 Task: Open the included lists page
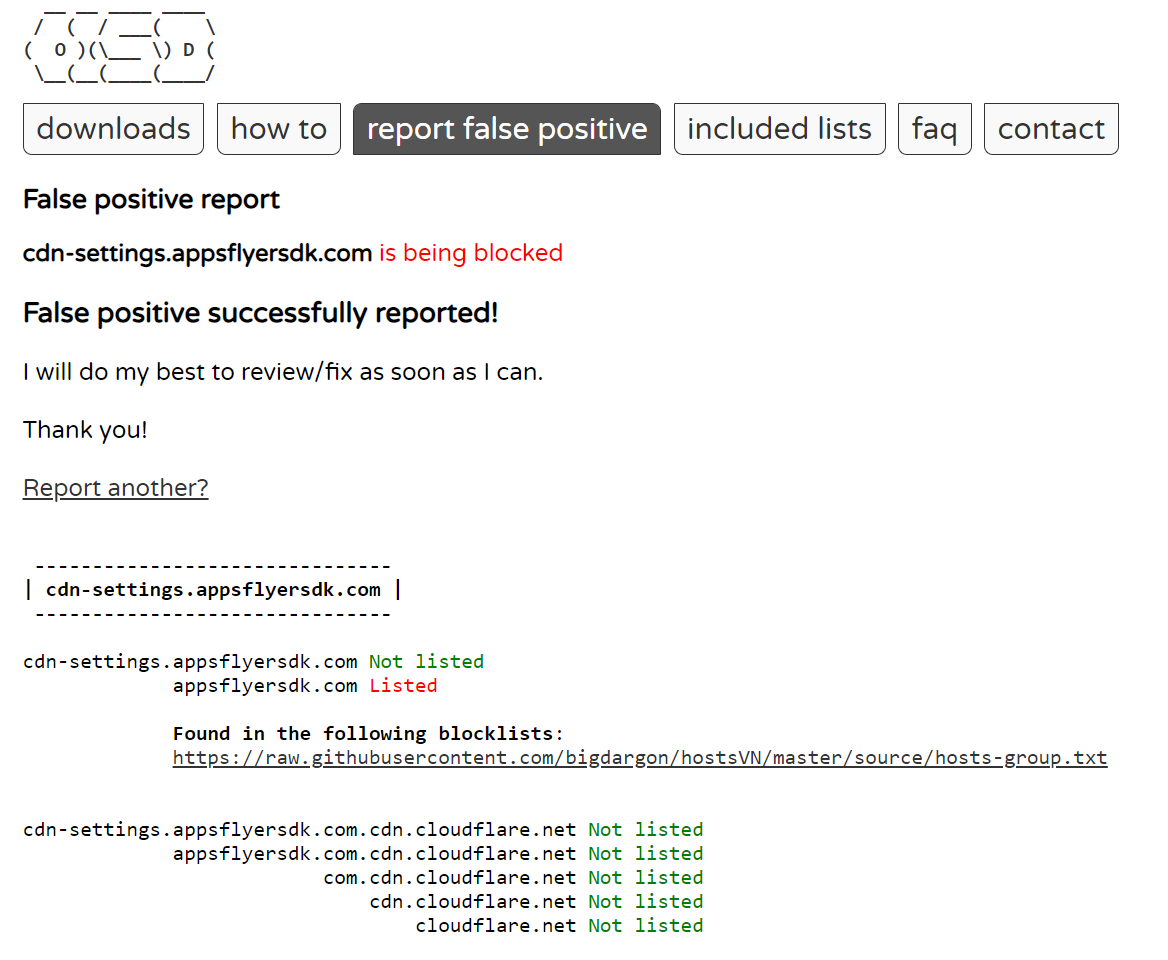point(779,129)
